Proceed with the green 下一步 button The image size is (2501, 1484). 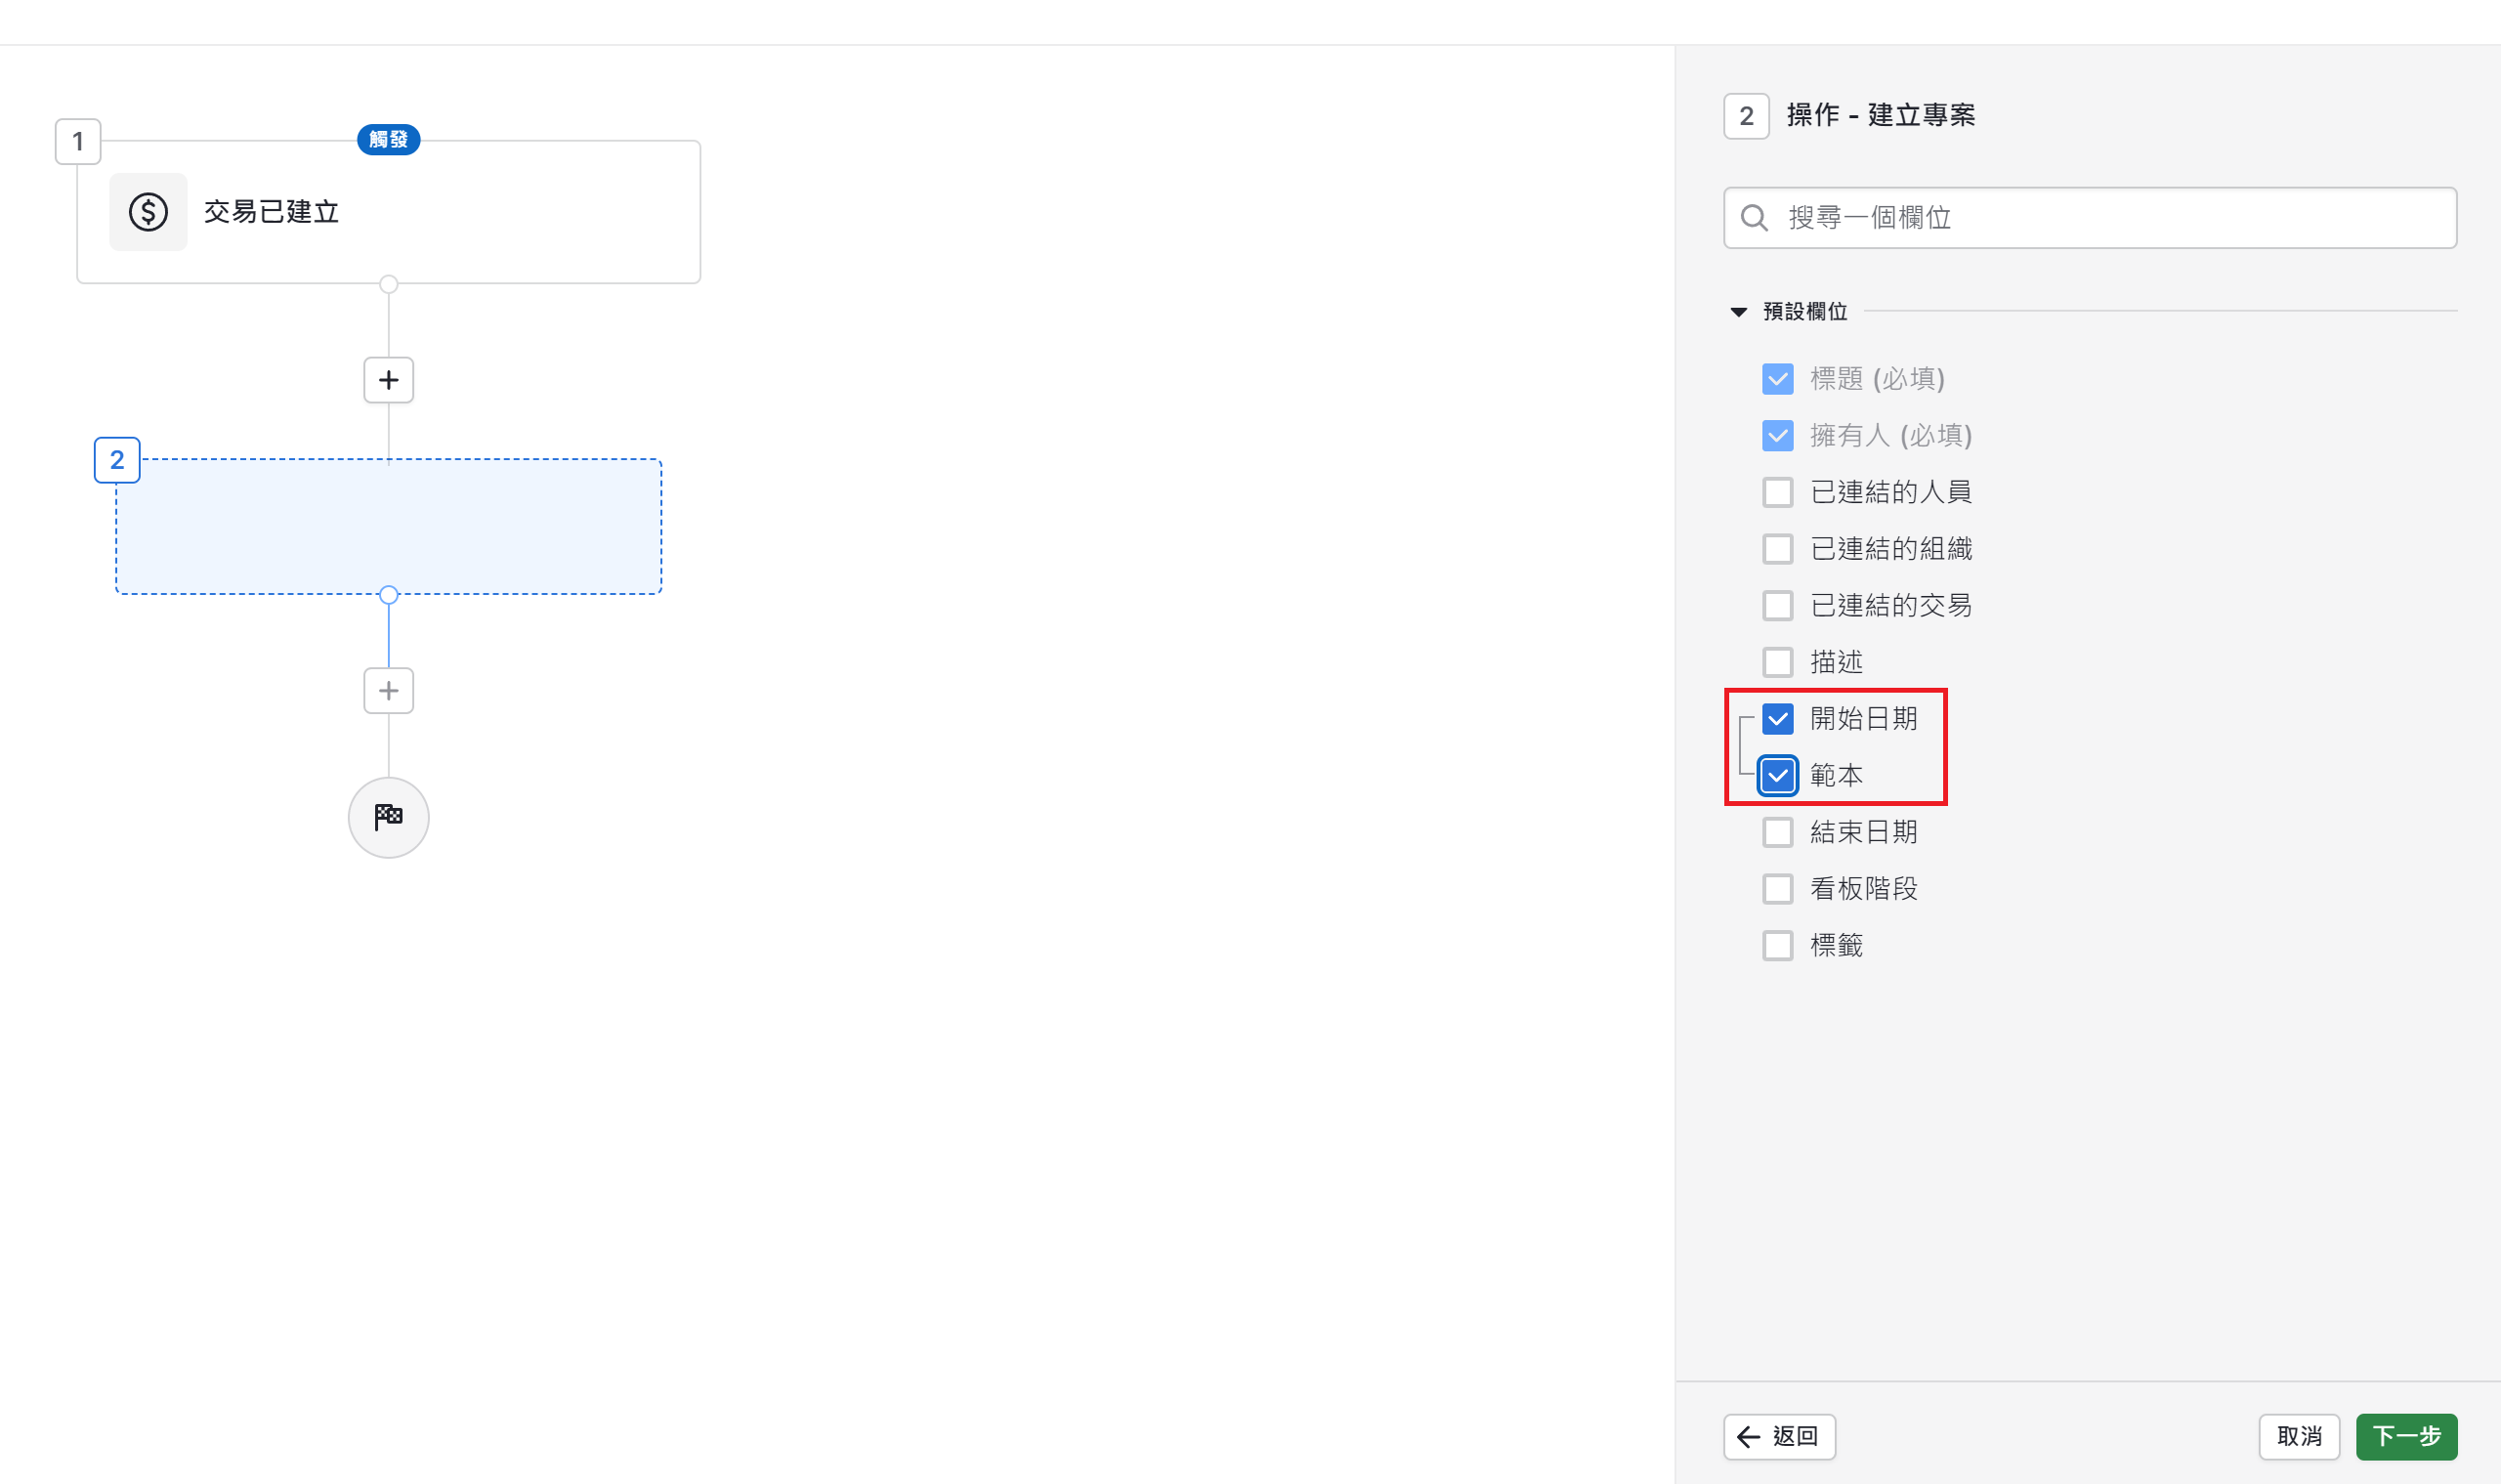coord(2405,1437)
